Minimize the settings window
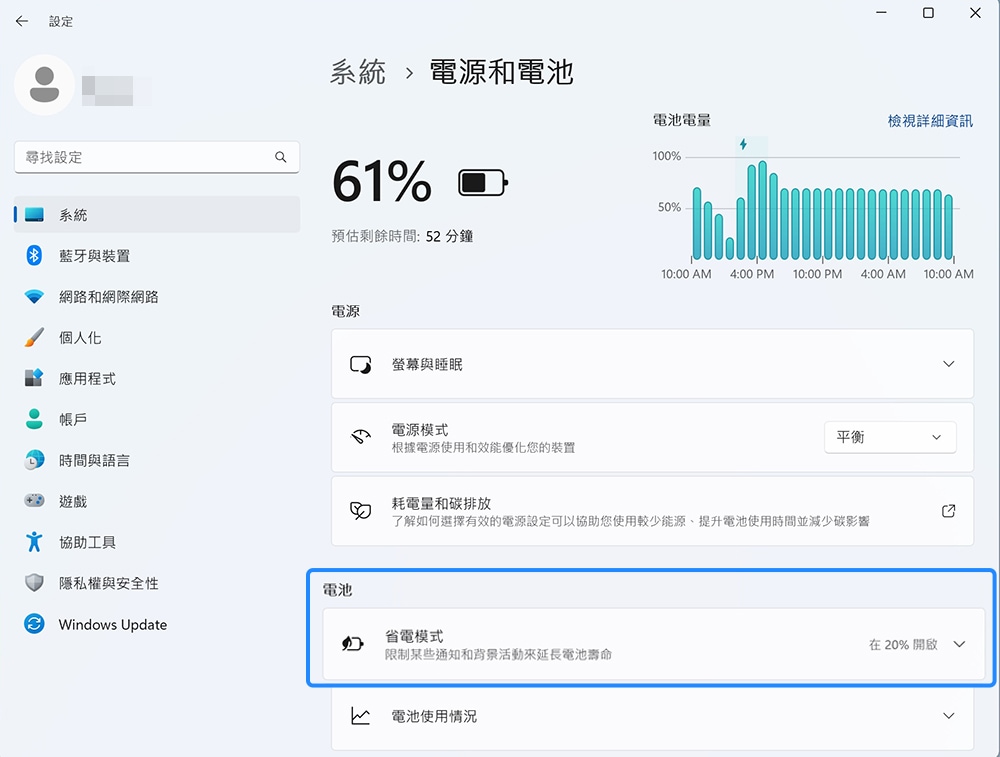Screen dimensions: 1000x757 click(x=881, y=13)
